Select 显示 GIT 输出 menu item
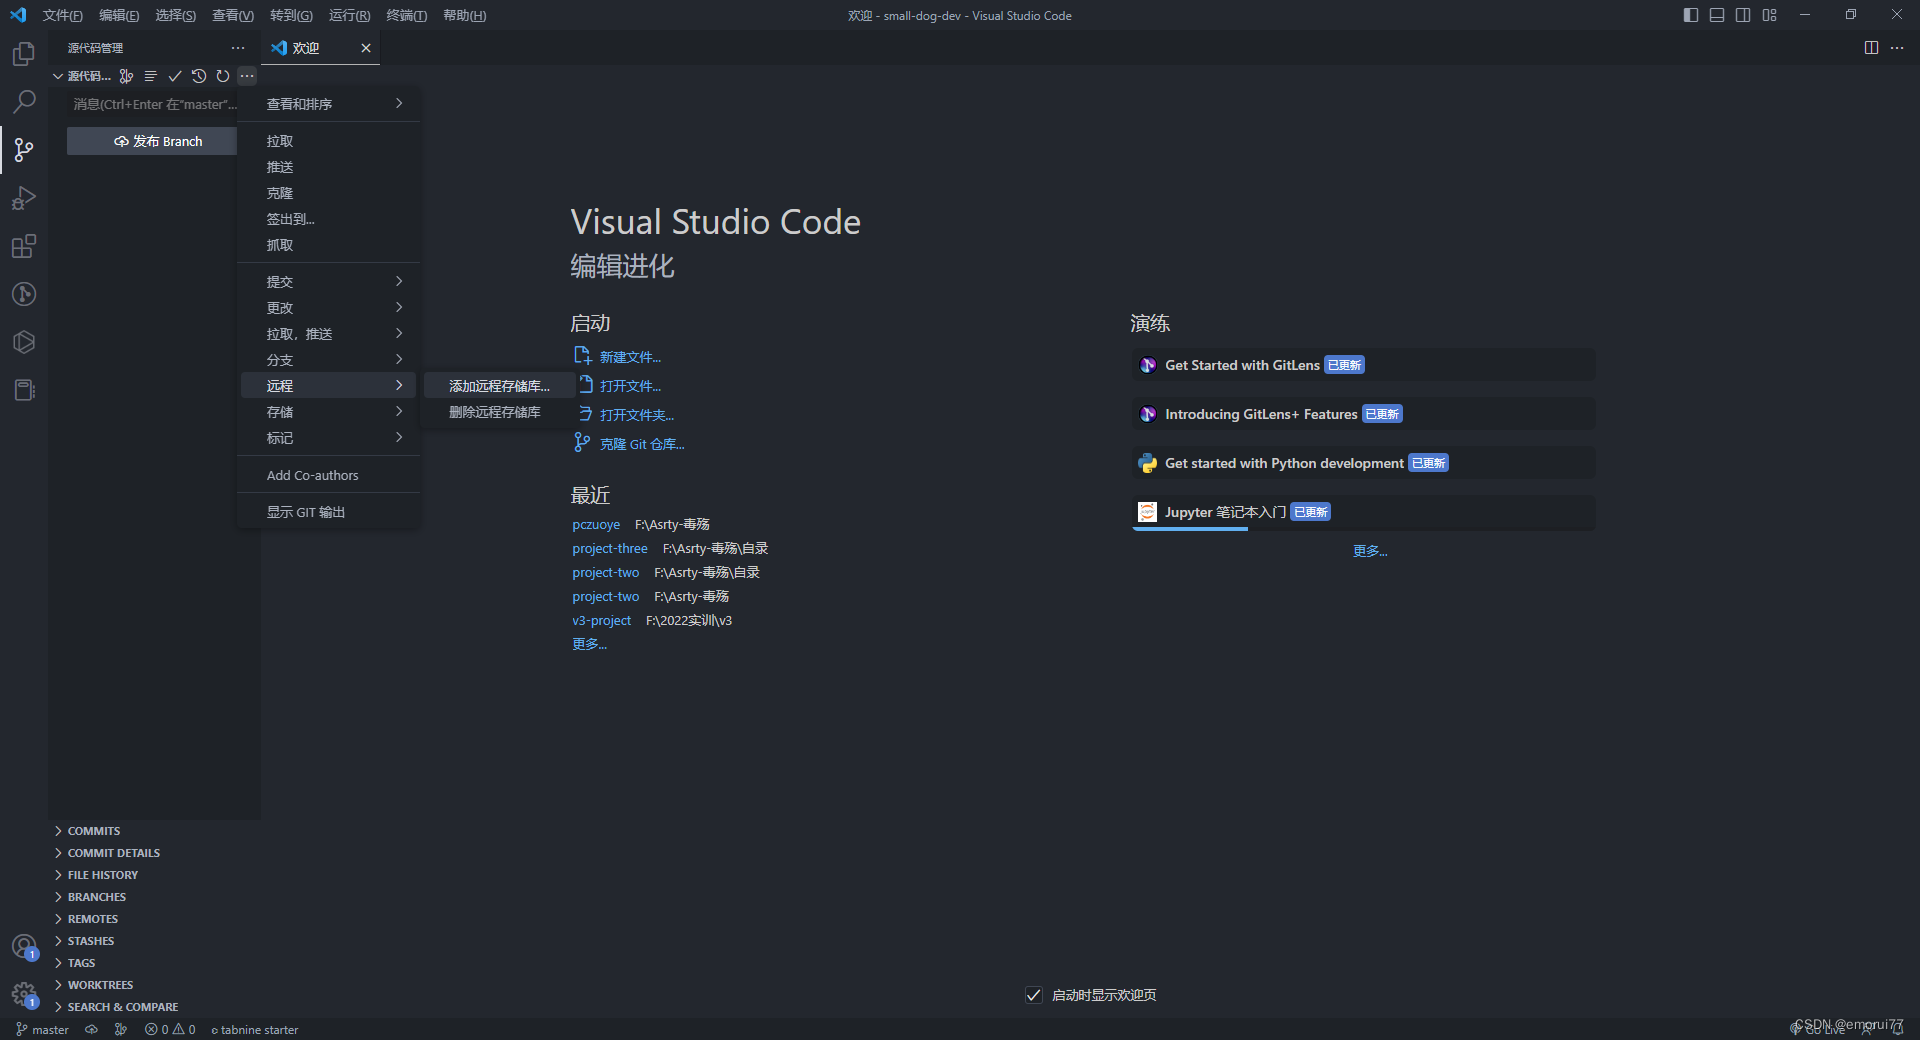The width and height of the screenshot is (1920, 1040). coord(328,512)
